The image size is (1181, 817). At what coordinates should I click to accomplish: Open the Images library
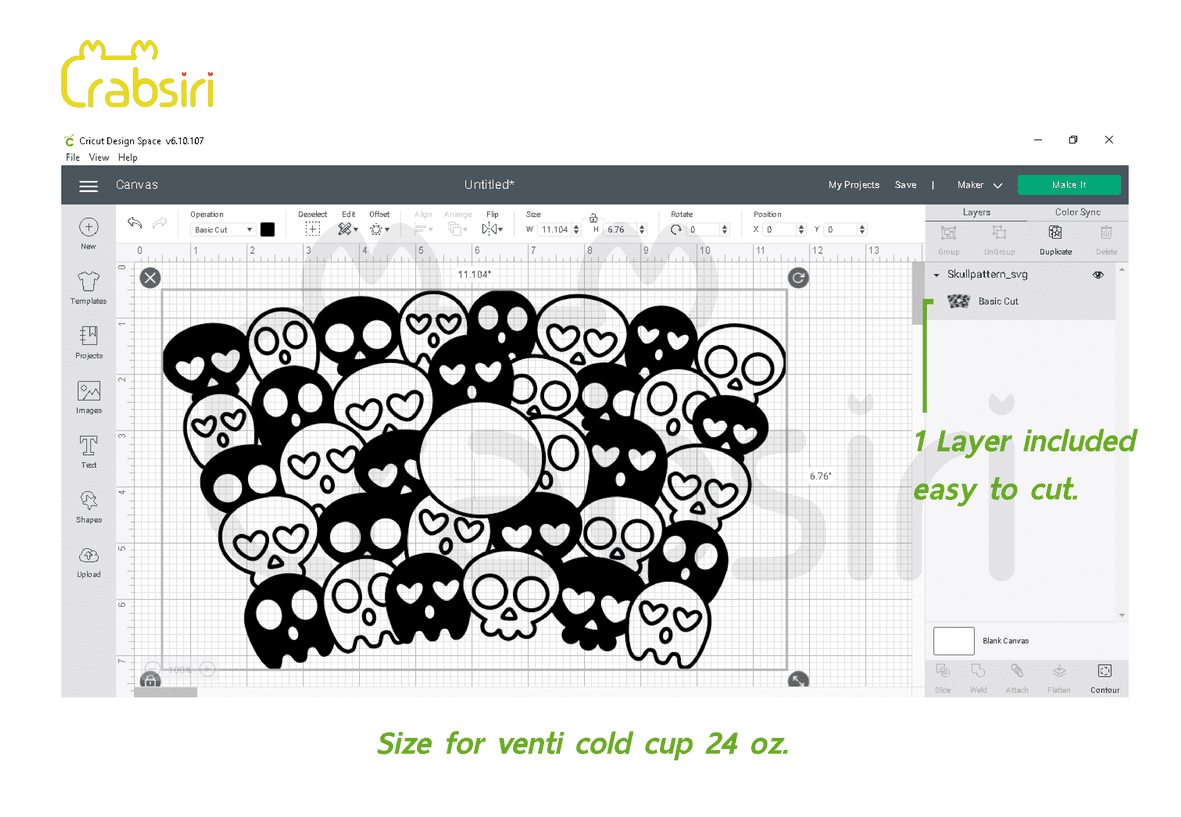(x=88, y=396)
